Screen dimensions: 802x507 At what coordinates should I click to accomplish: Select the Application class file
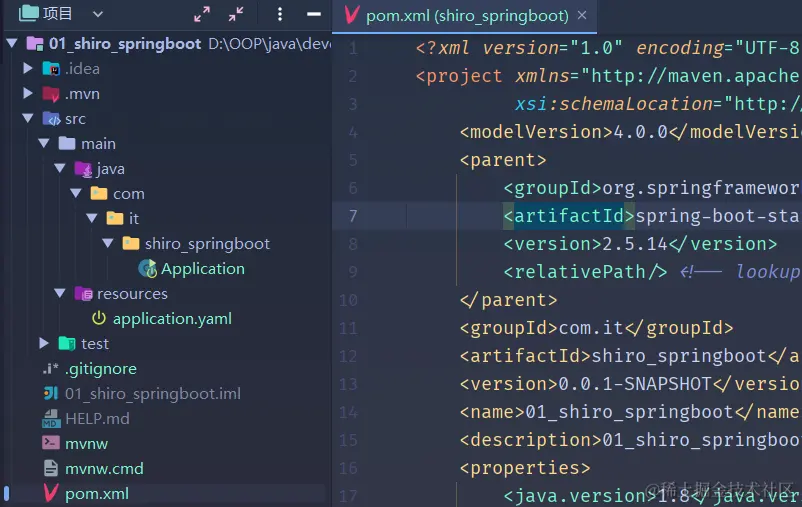click(x=203, y=269)
